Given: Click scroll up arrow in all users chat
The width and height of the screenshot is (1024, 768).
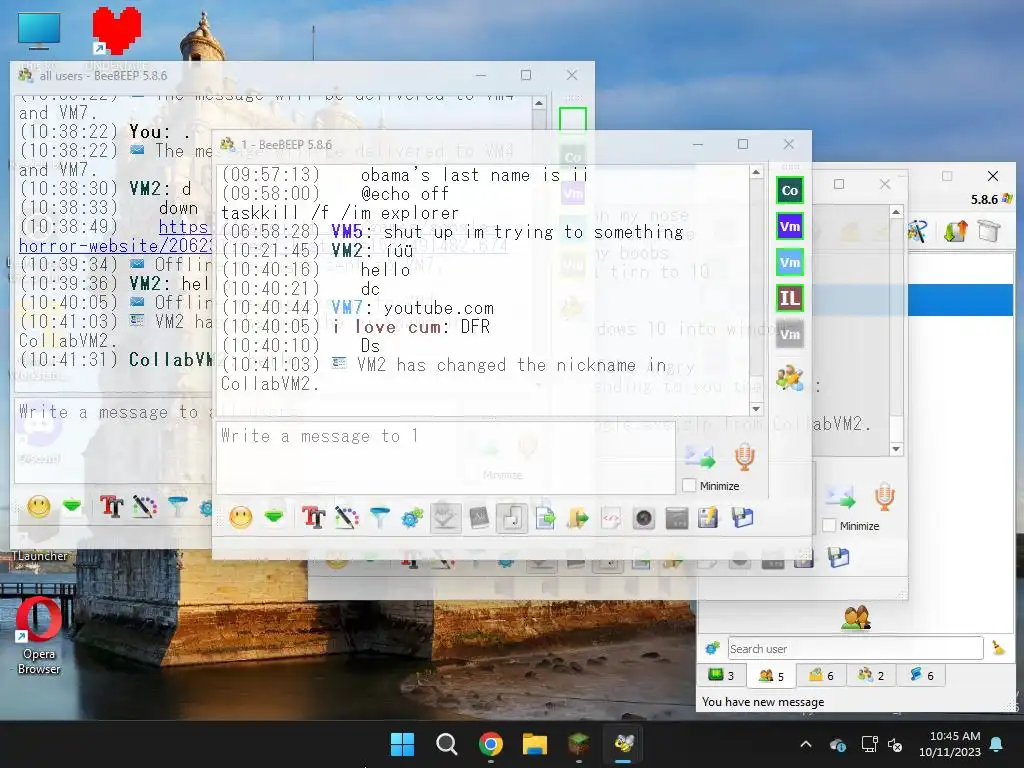Looking at the screenshot, I should point(539,103).
